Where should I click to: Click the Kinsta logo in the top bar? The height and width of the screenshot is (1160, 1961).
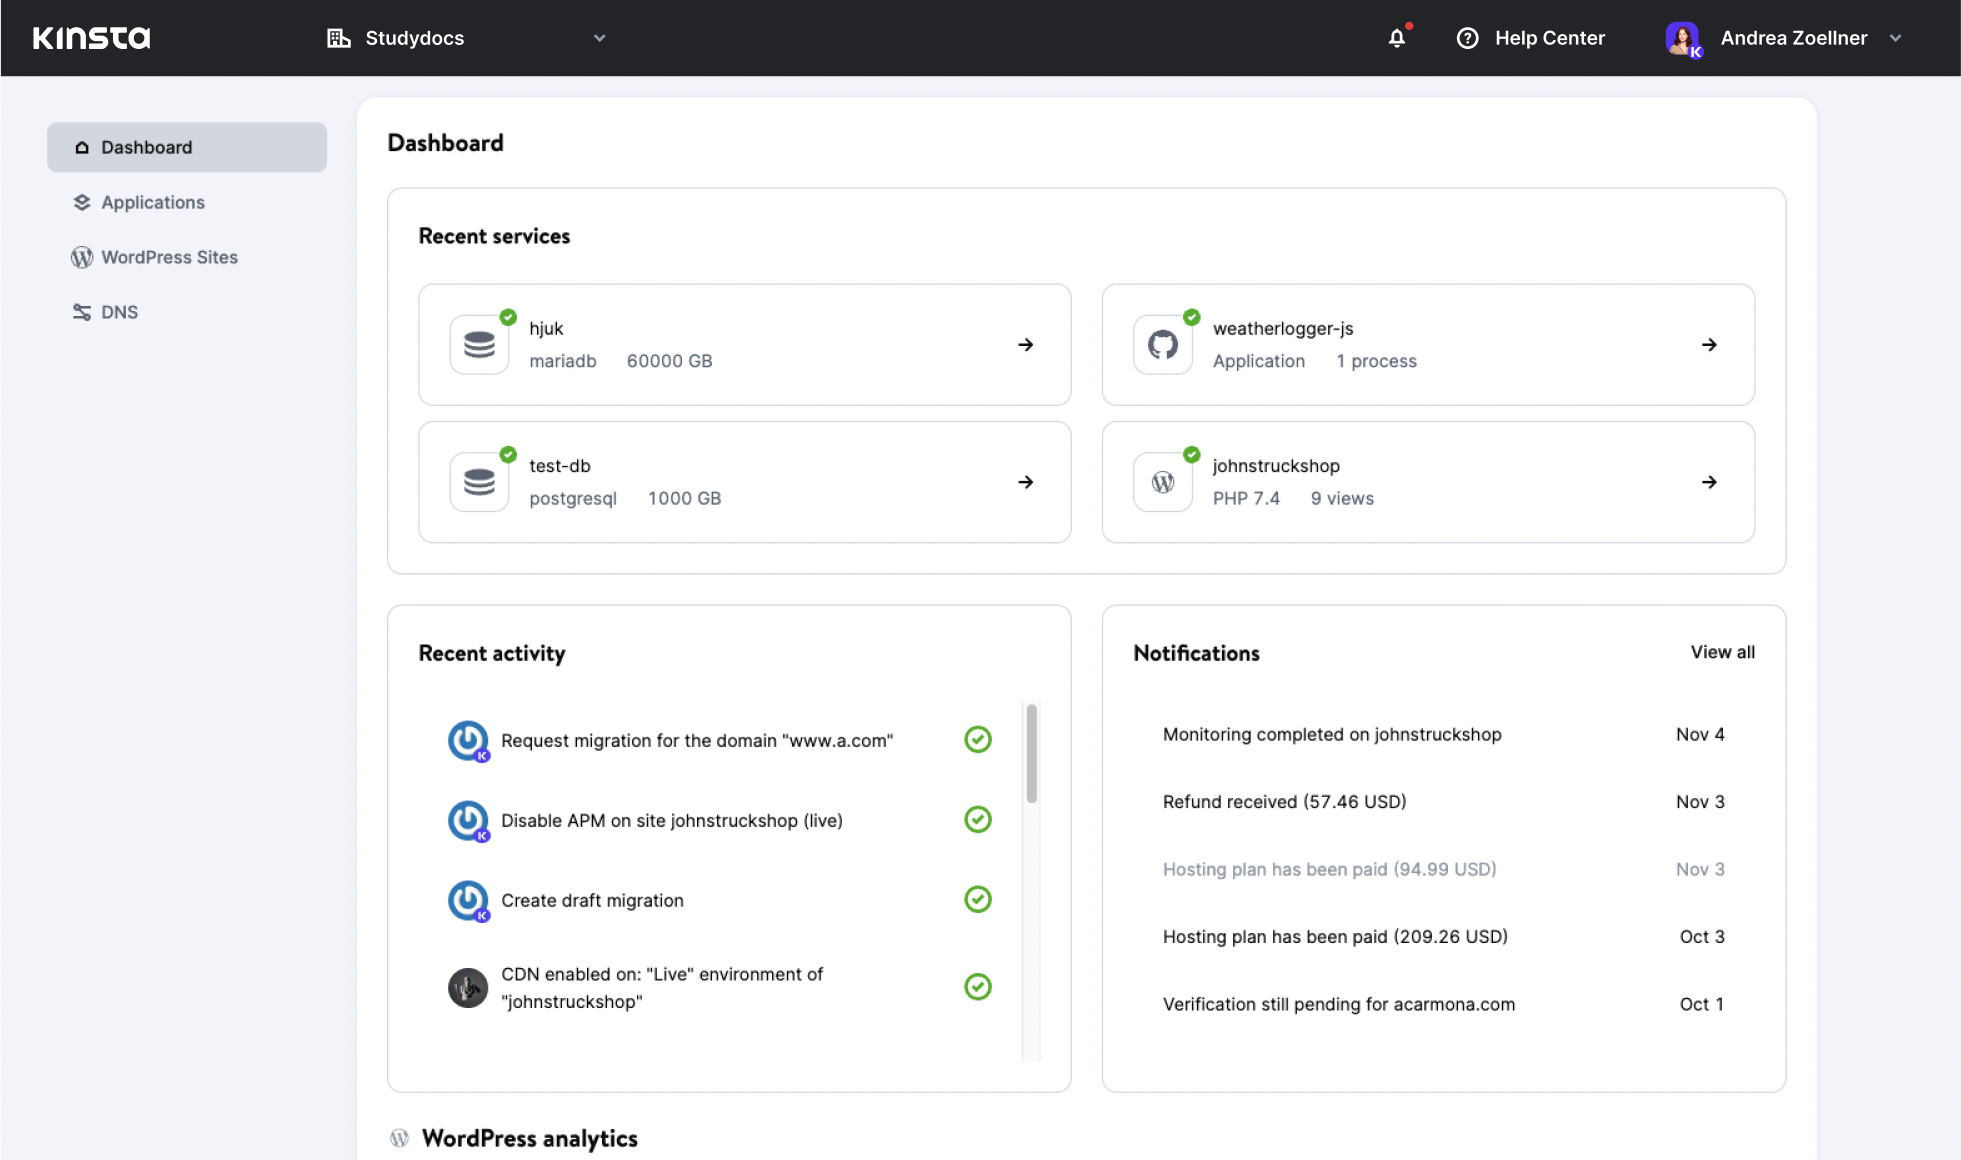91,37
